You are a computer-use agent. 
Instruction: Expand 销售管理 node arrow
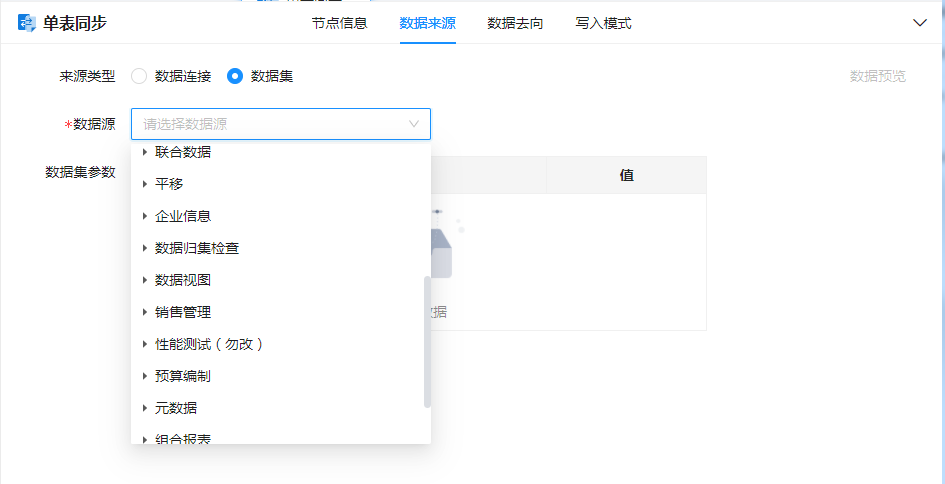[145, 312]
